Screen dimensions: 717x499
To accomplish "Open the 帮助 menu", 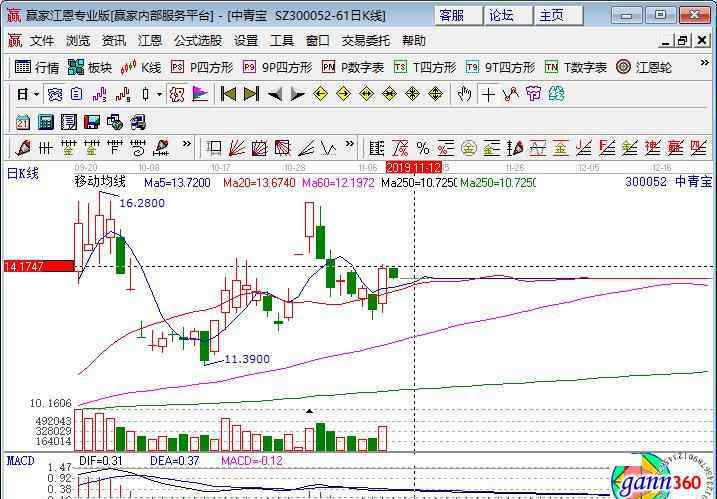I will point(414,41).
